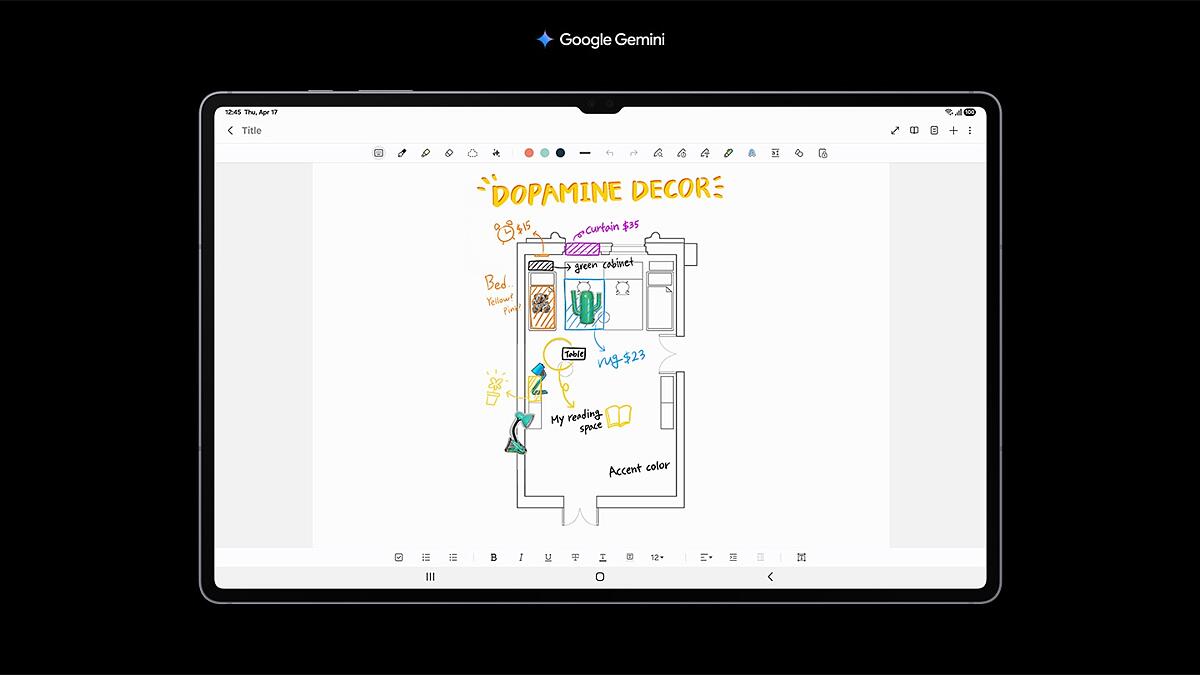Viewport: 1200px width, 675px height.
Task: Toggle underline text formatting
Action: (x=548, y=557)
